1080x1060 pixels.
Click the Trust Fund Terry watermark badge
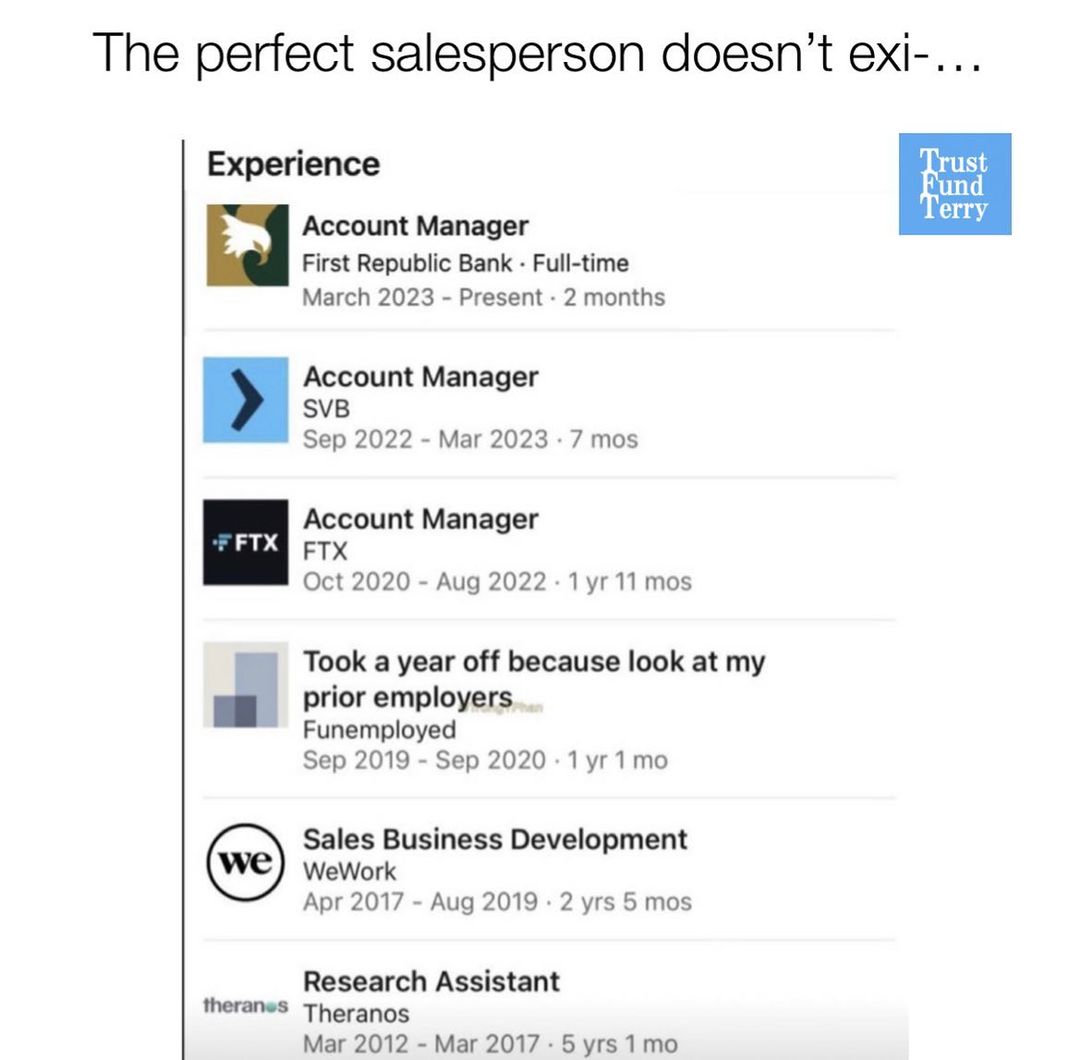tap(955, 184)
